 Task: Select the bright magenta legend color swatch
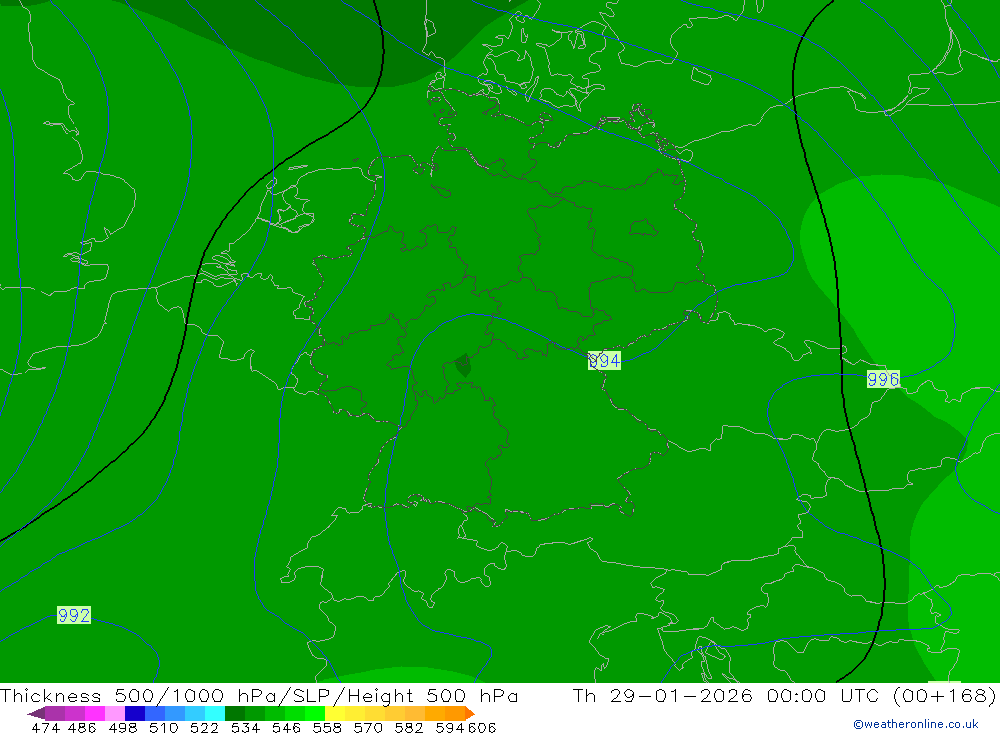[95, 713]
